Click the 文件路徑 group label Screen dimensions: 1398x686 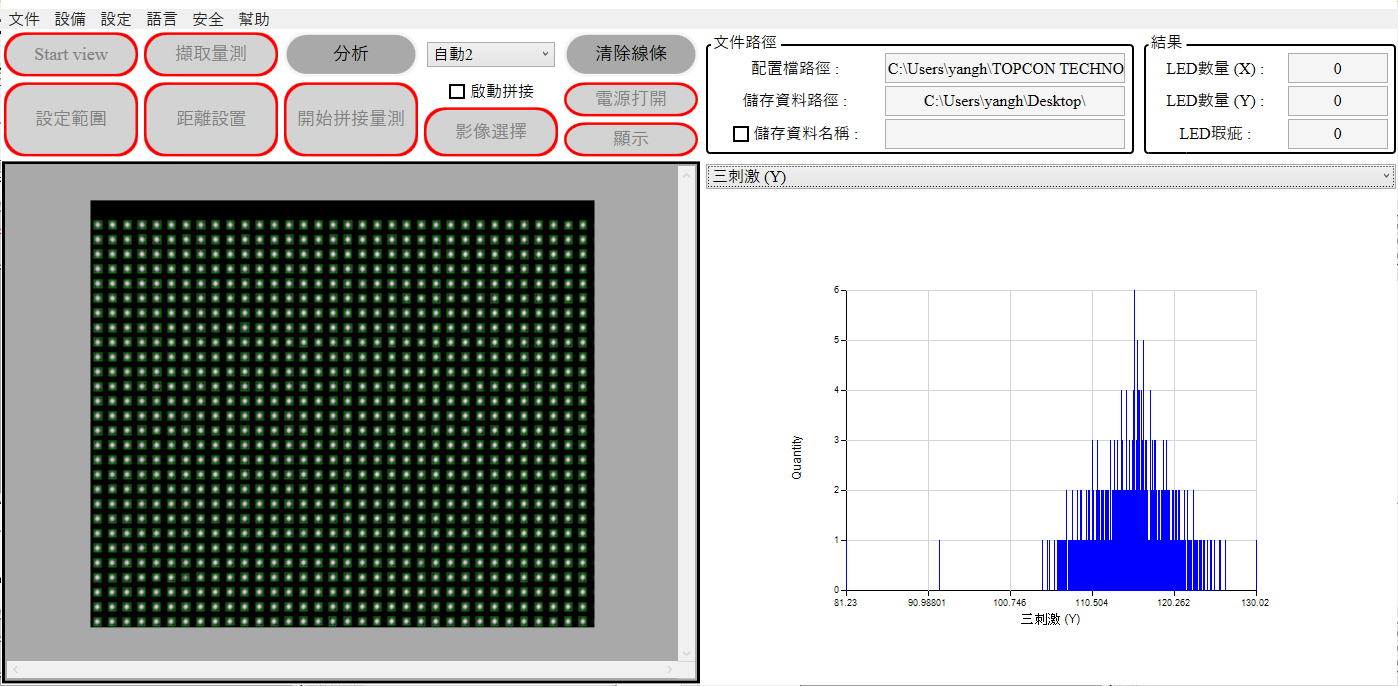pyautogui.click(x=745, y=43)
